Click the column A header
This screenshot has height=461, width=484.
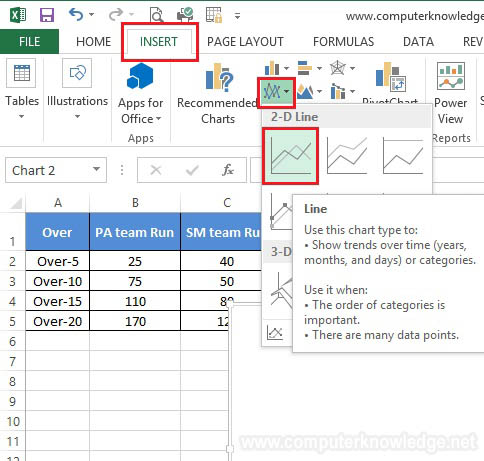tap(58, 202)
